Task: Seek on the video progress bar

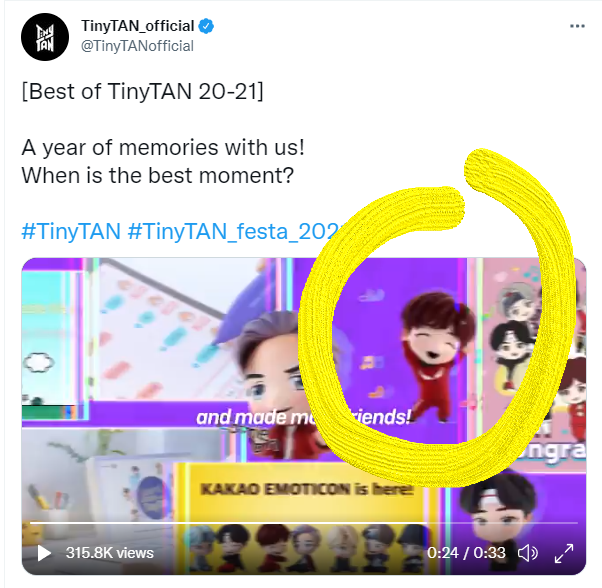Action: (x=304, y=523)
